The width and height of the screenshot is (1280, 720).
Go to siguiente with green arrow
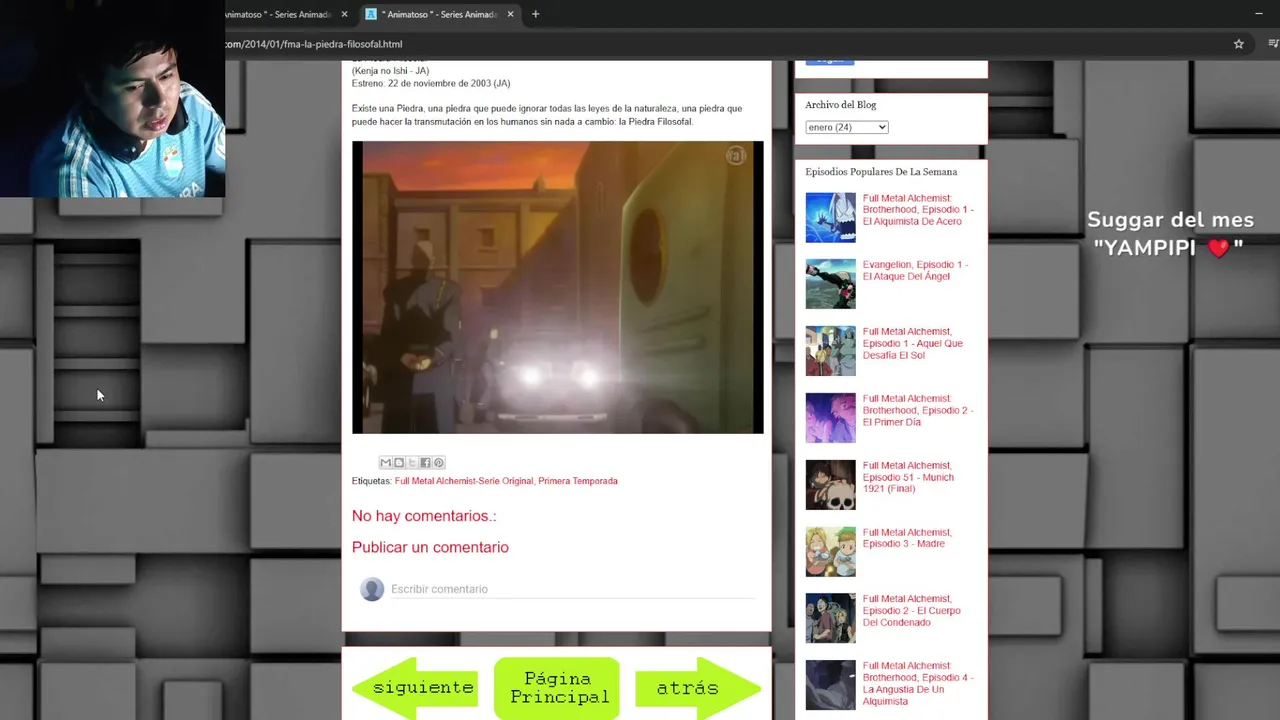point(416,688)
